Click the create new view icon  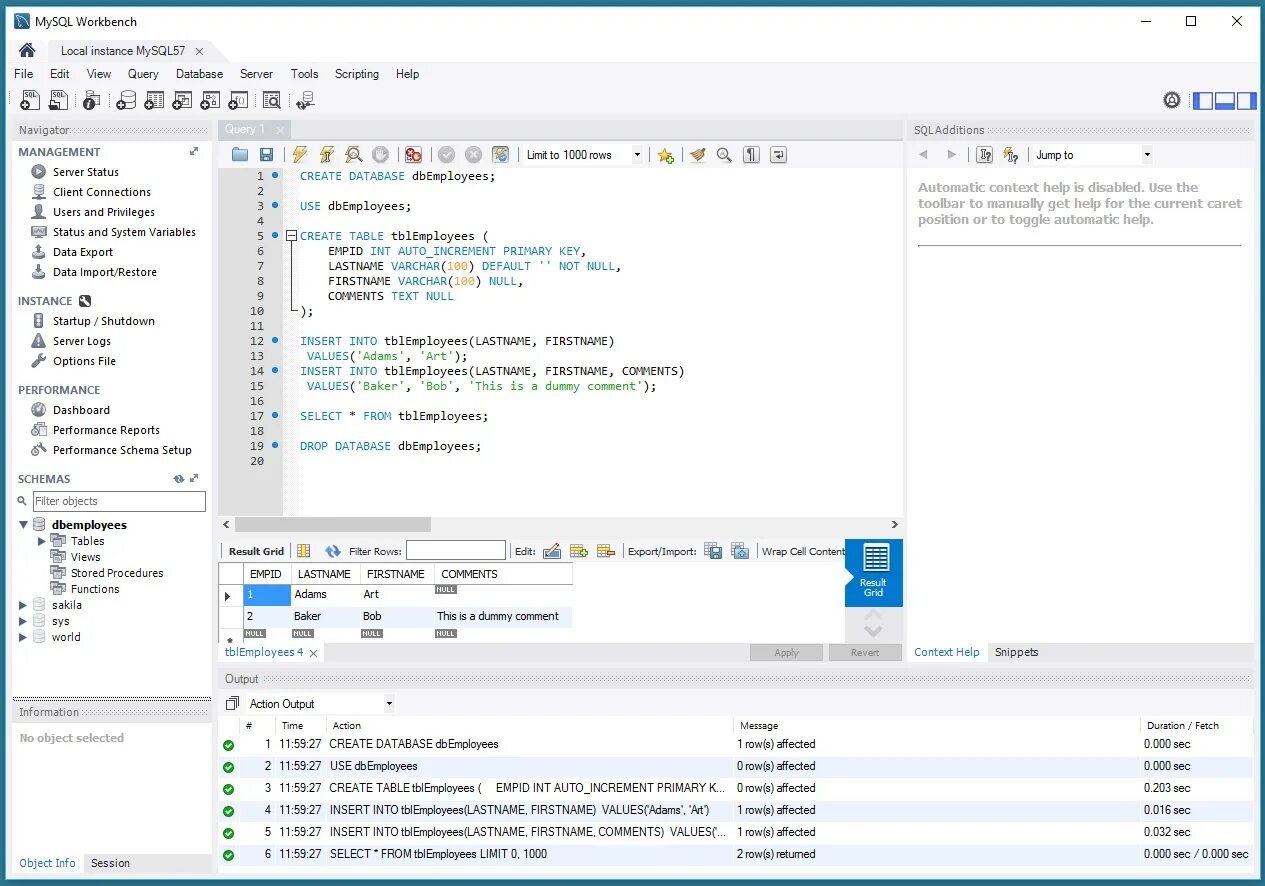(182, 100)
